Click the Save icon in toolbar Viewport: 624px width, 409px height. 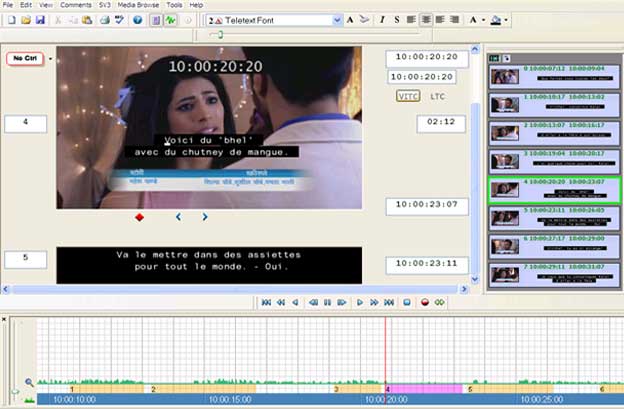pyautogui.click(x=40, y=20)
